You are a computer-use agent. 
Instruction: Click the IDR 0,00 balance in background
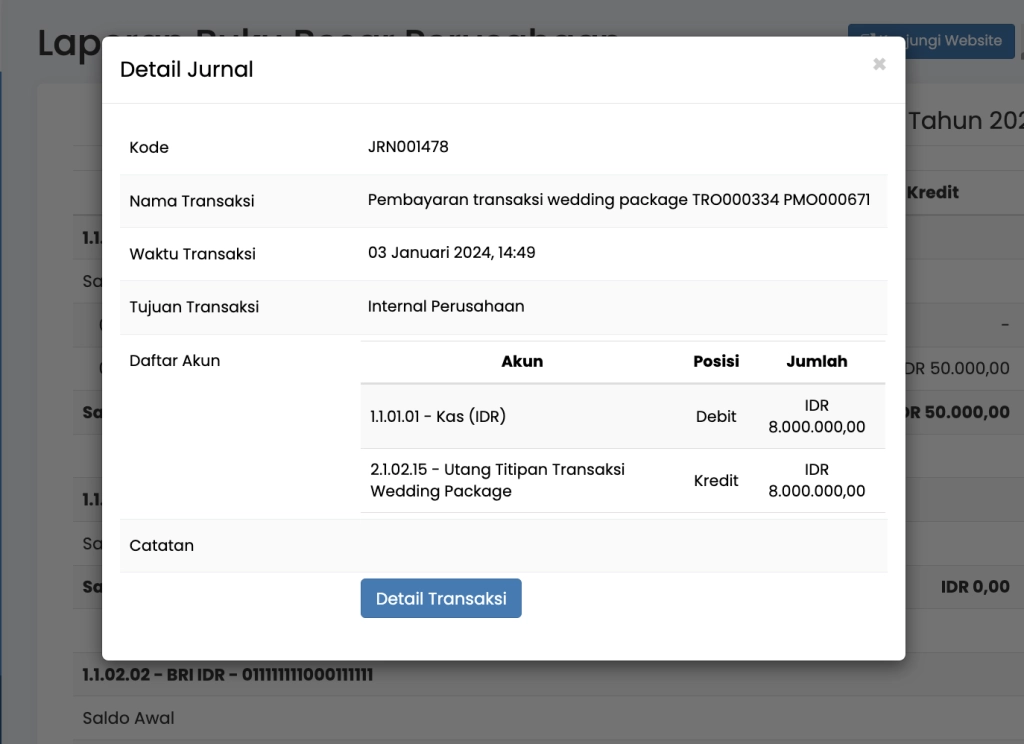975,587
